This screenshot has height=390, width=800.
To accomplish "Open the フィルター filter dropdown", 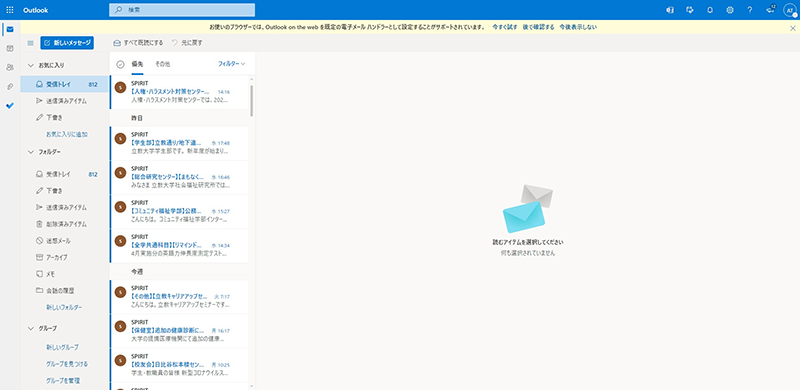I will [x=232, y=64].
